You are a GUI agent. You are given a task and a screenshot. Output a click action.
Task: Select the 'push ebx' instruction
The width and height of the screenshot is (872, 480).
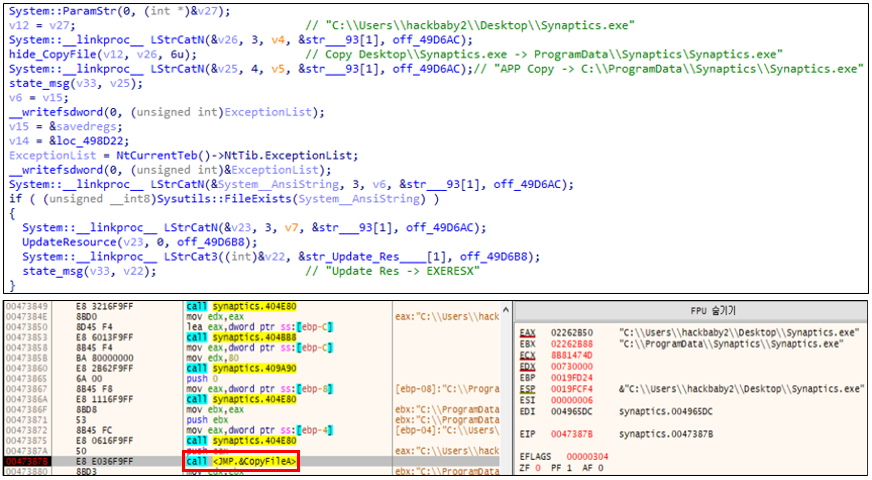tap(207, 420)
